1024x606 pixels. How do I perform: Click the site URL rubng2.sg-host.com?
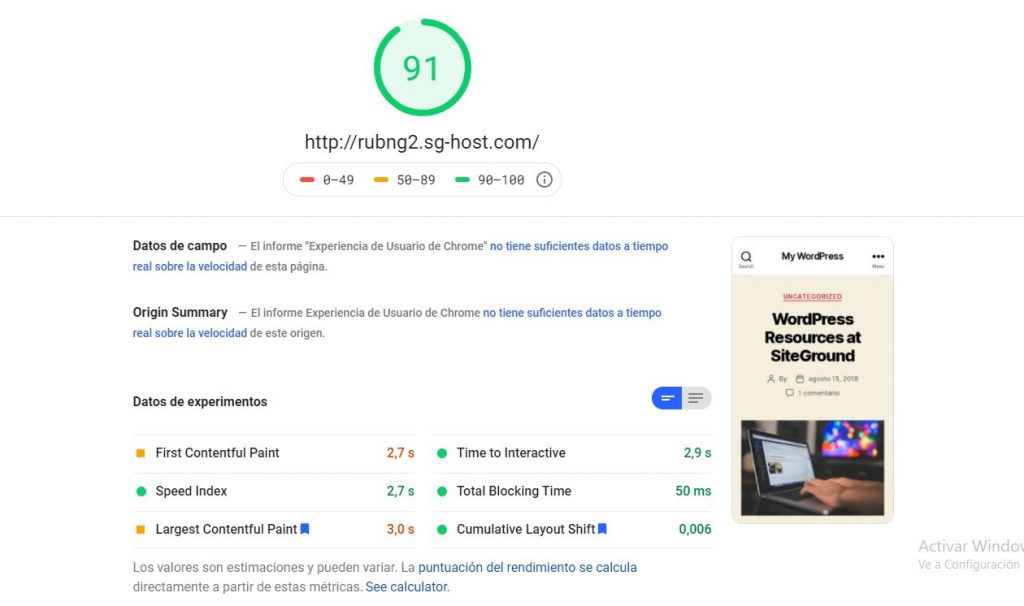point(422,141)
